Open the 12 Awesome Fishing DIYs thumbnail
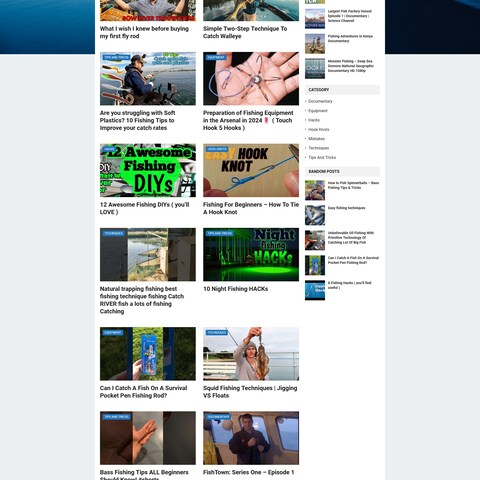 pos(148,170)
